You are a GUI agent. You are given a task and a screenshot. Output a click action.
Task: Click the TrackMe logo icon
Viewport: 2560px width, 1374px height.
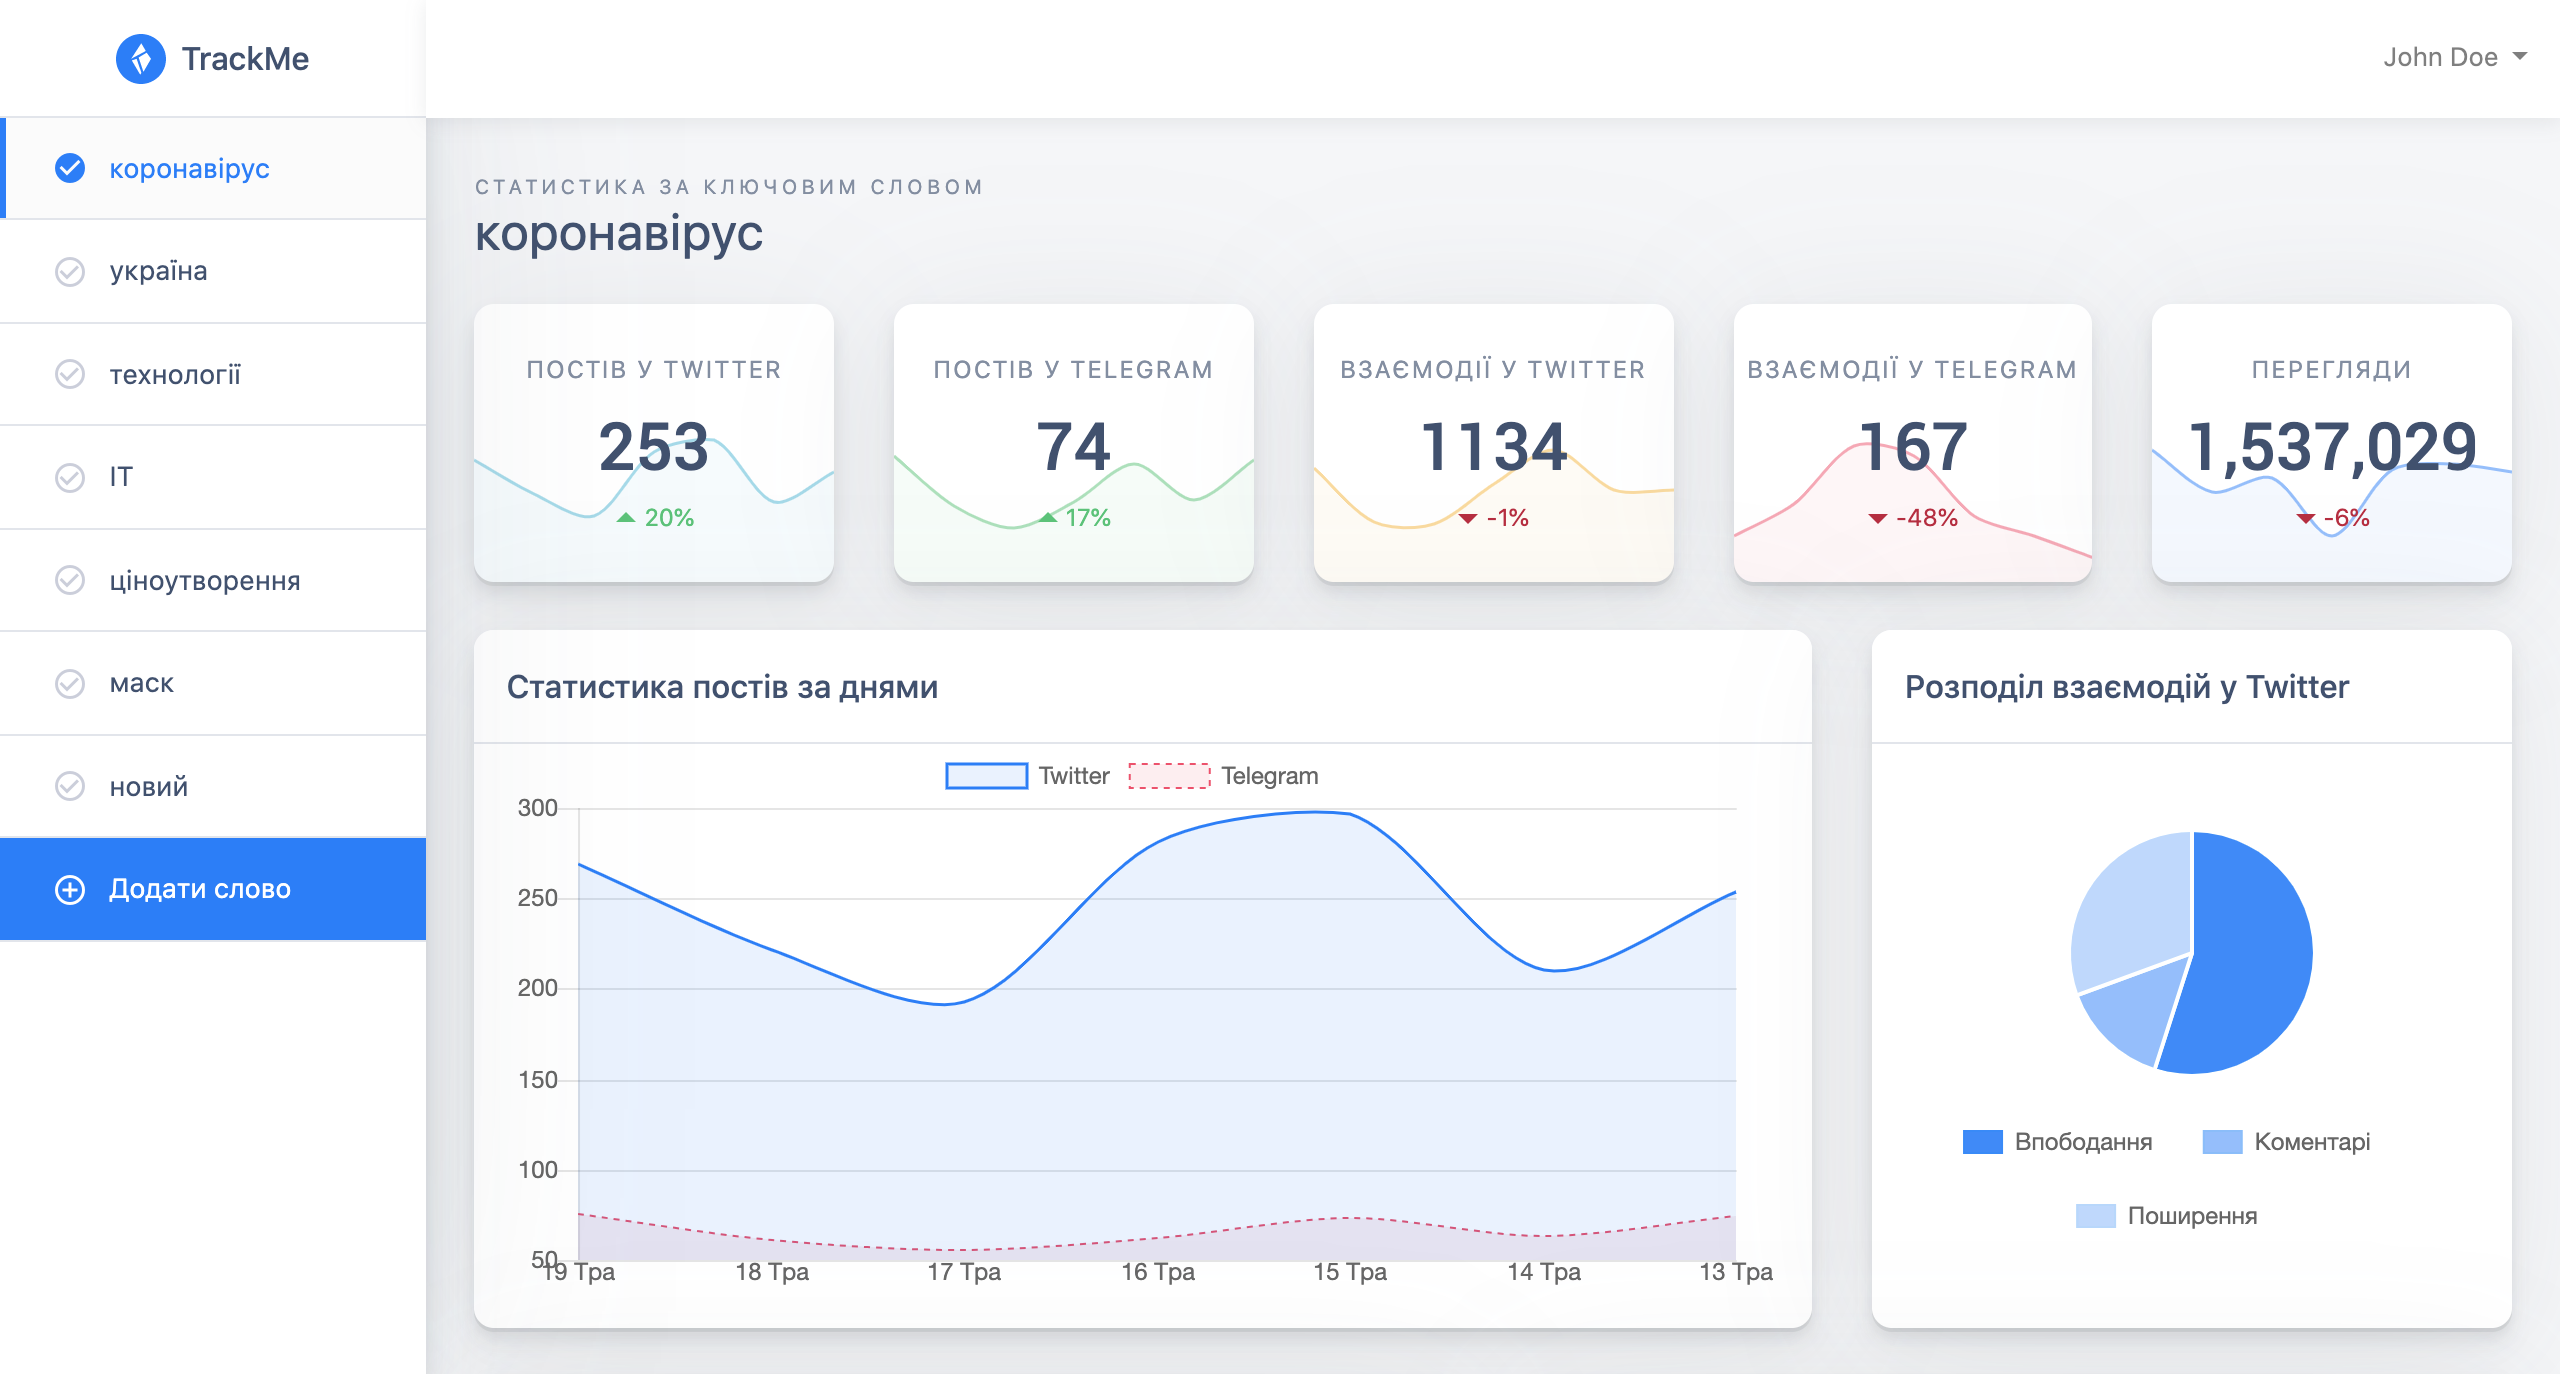tap(142, 57)
